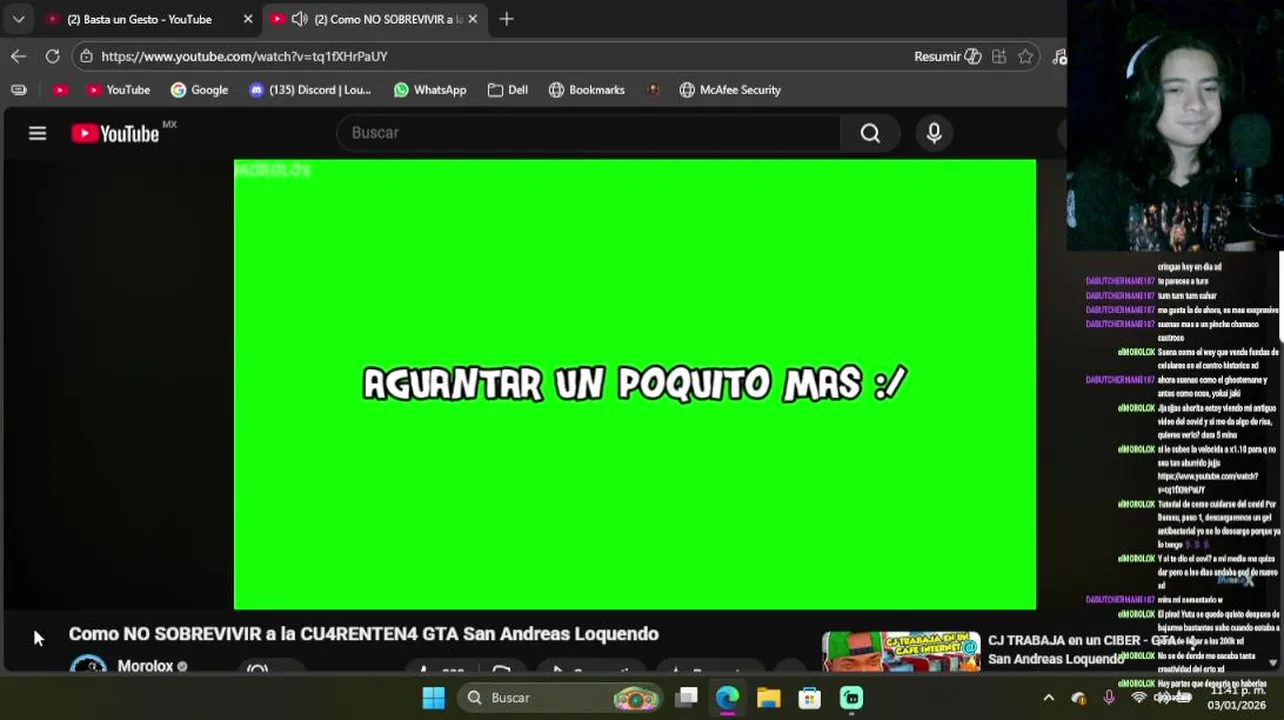Add page to favorites with star icon
Viewport: 1284px width, 720px height.
click(1025, 56)
